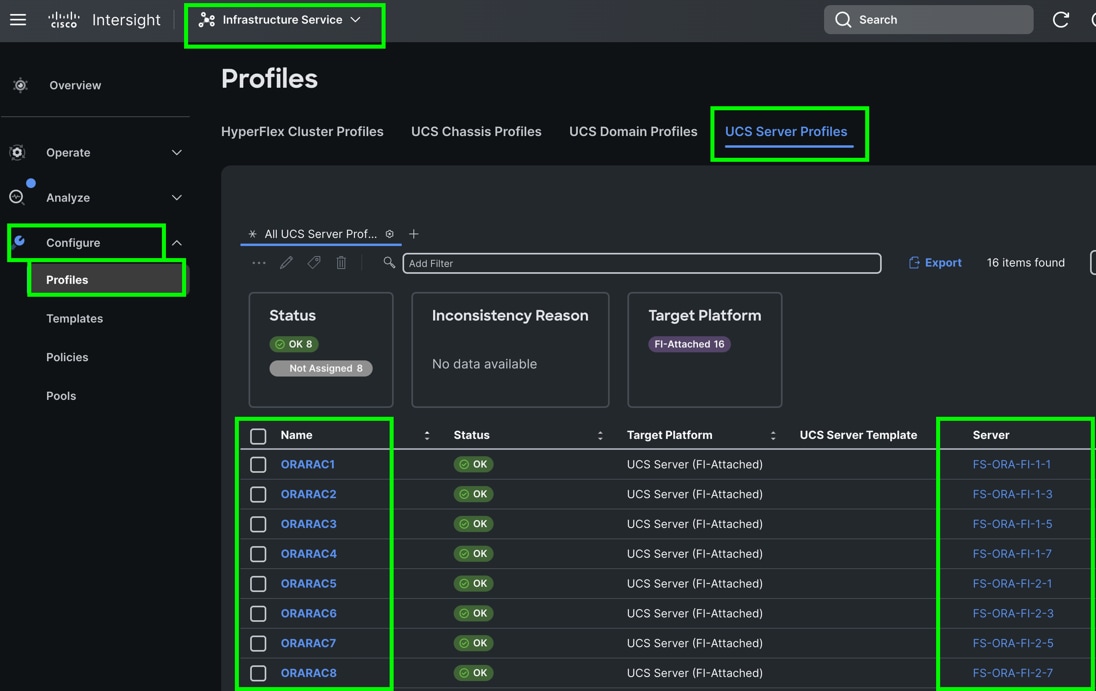Add a new view tab with plus icon

tap(414, 234)
